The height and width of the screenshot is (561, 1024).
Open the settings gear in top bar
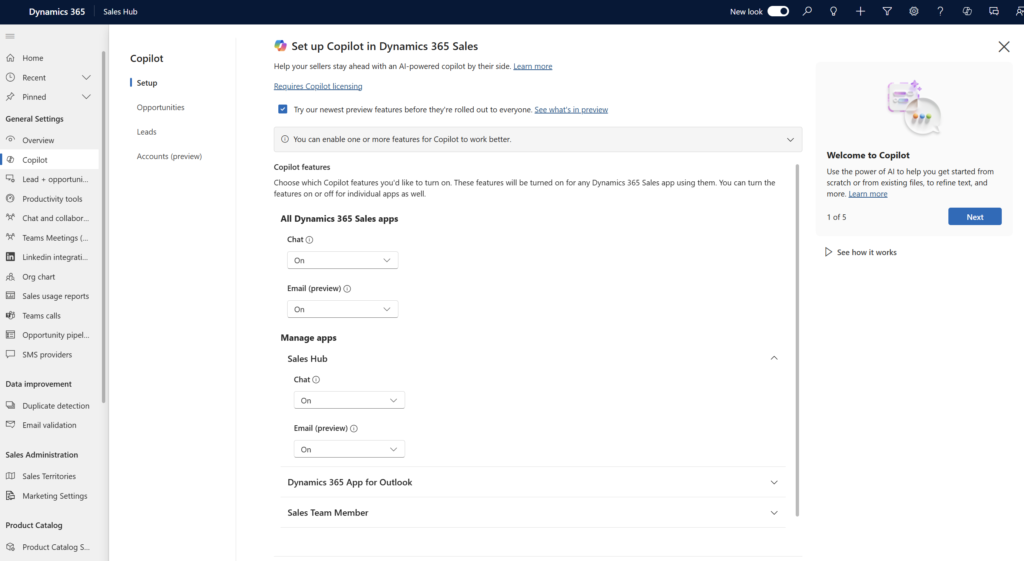(x=914, y=11)
